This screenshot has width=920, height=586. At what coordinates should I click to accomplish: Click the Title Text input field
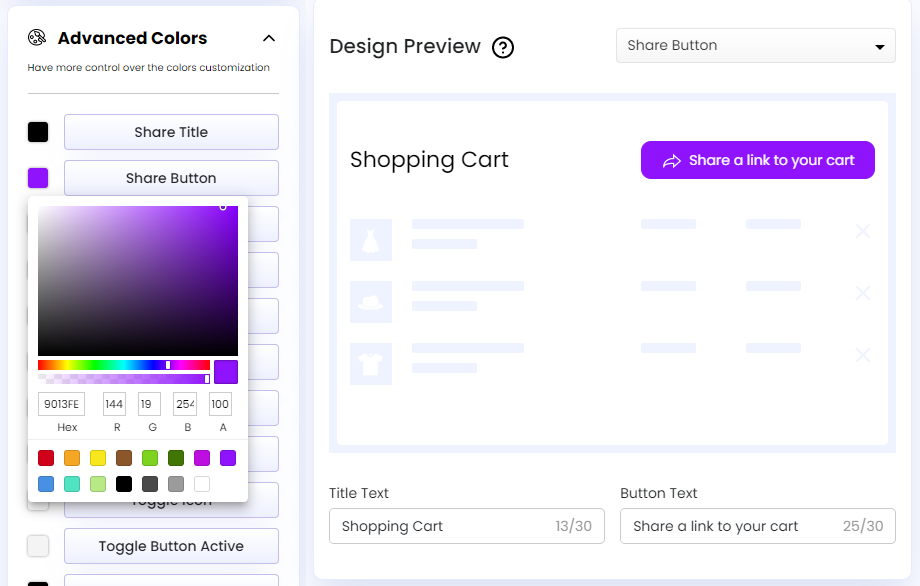tap(466, 526)
